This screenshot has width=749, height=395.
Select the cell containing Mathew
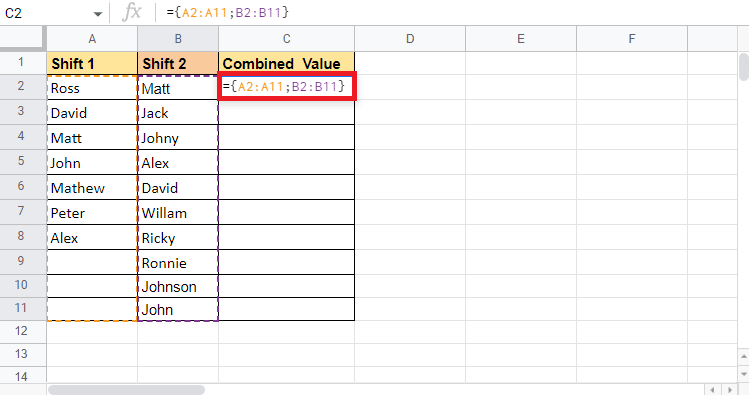[92, 187]
